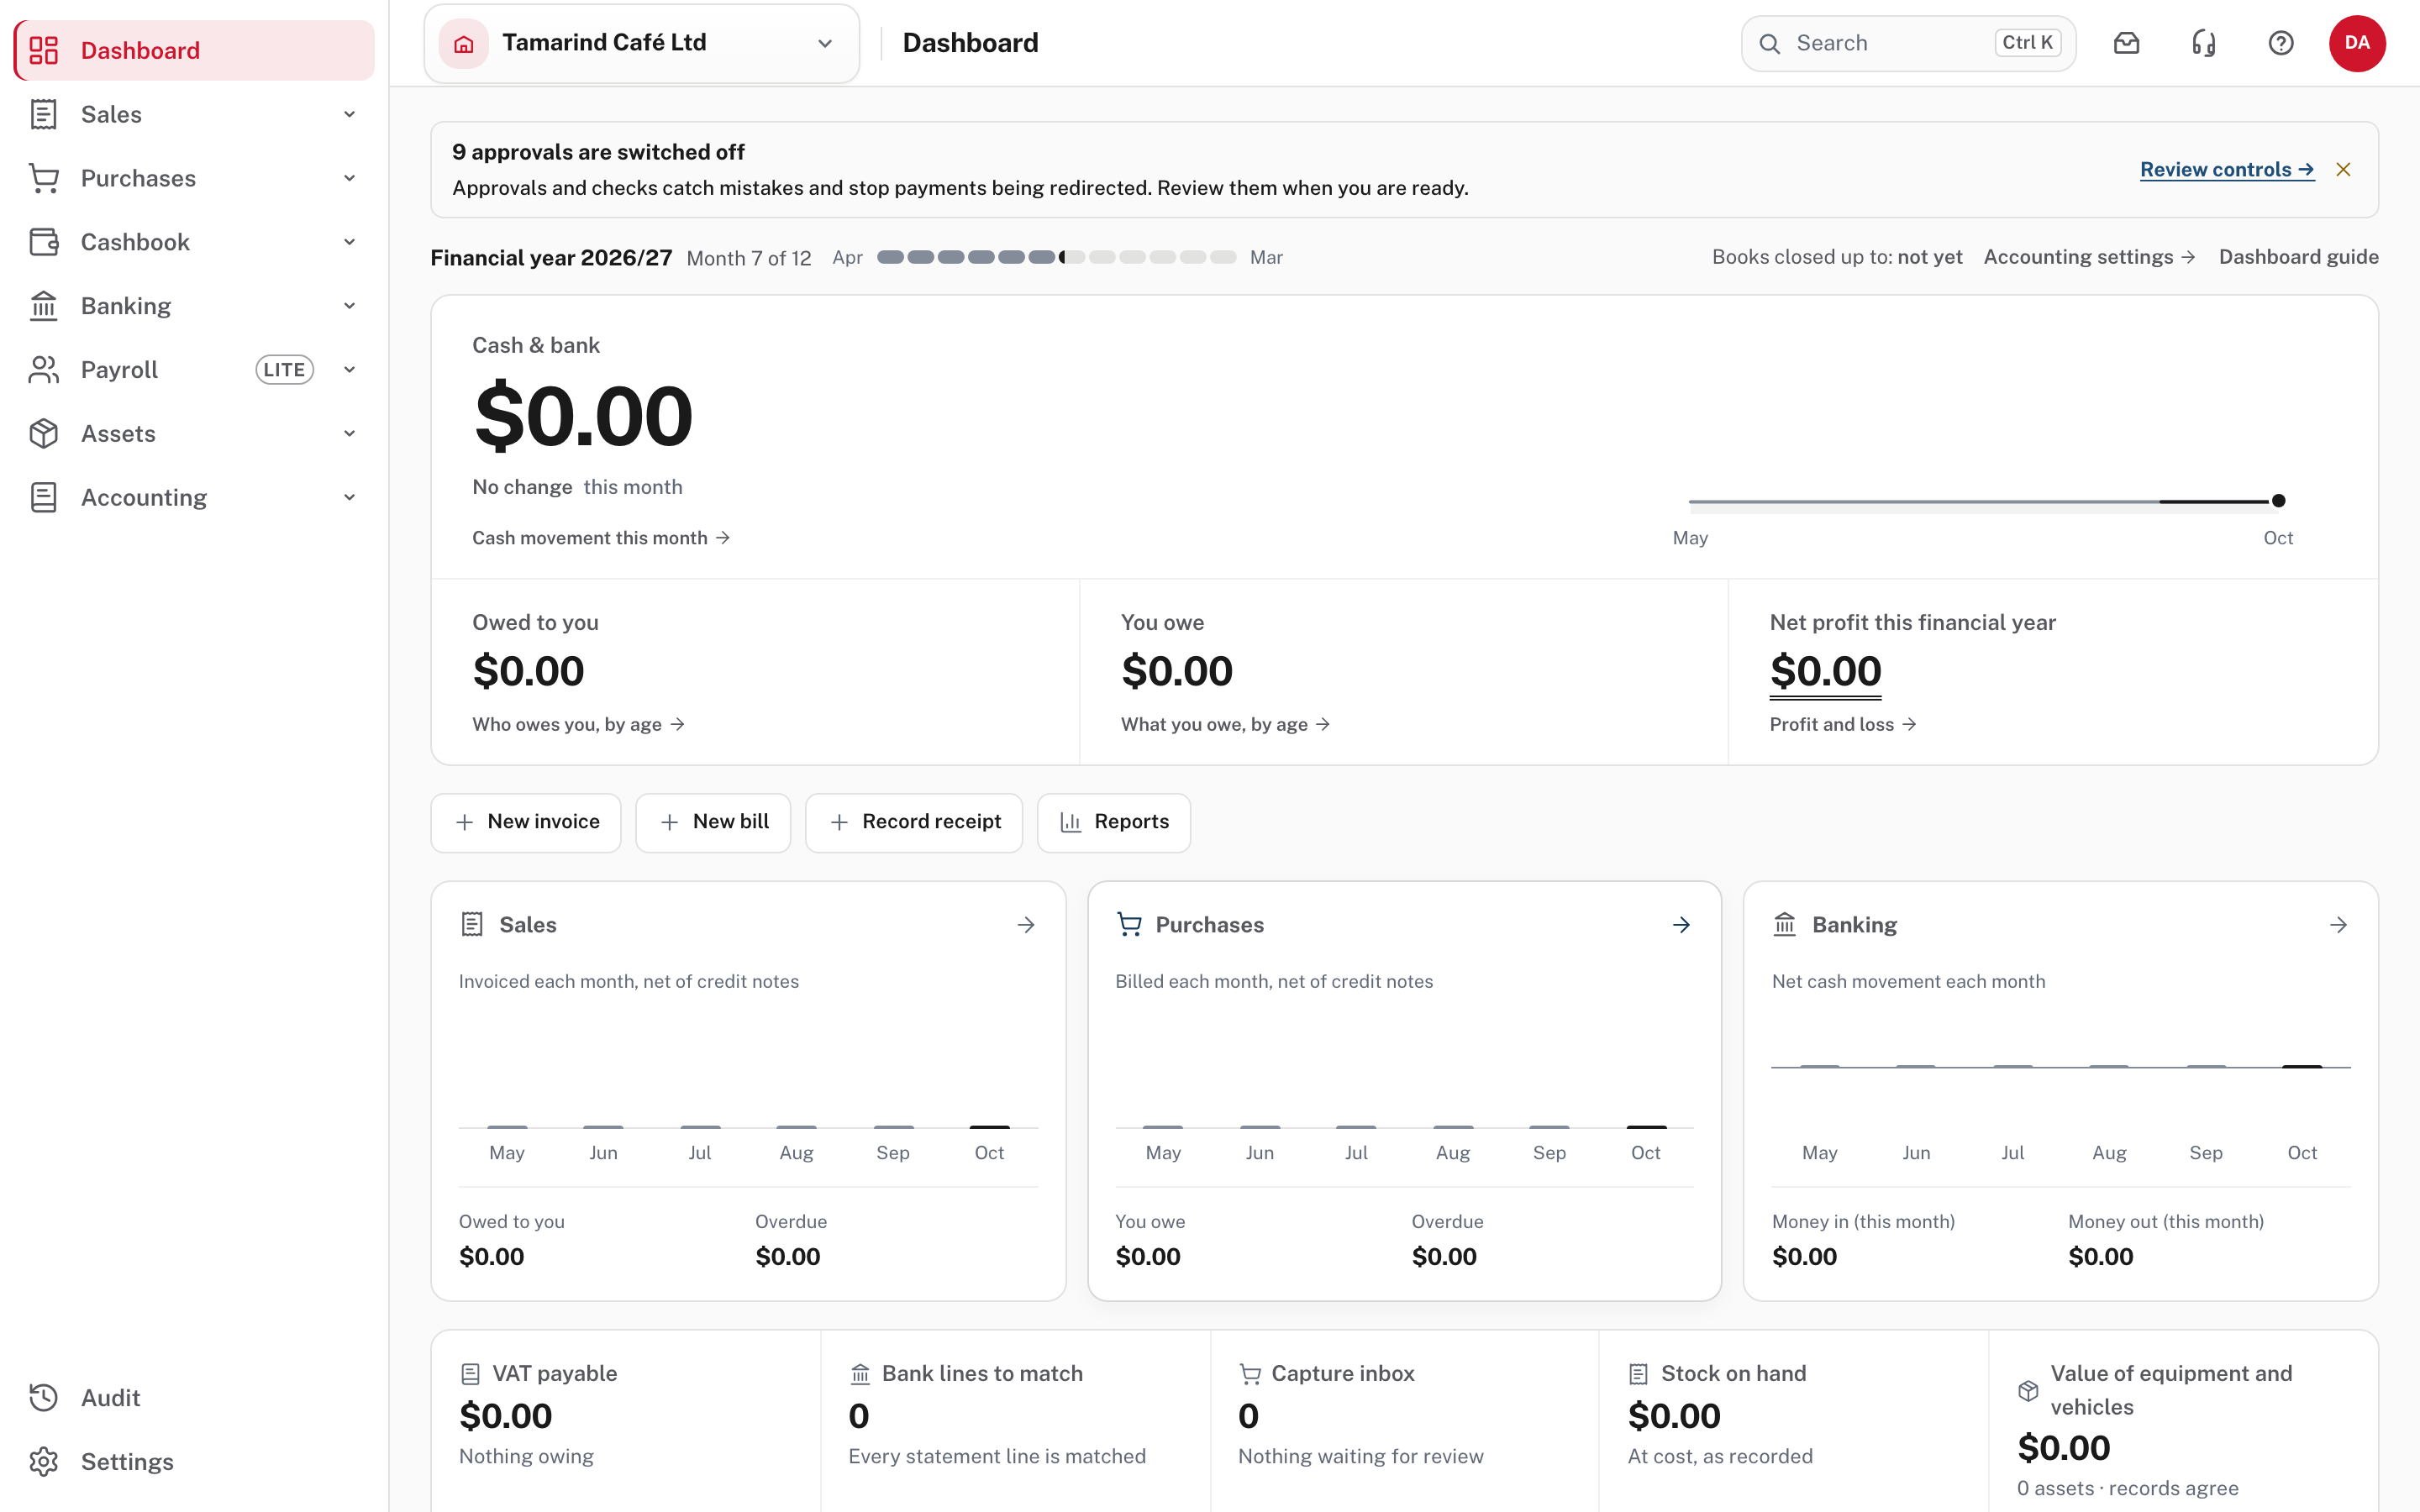Follow the Review controls link
This screenshot has height=1512, width=2420.
point(2227,170)
